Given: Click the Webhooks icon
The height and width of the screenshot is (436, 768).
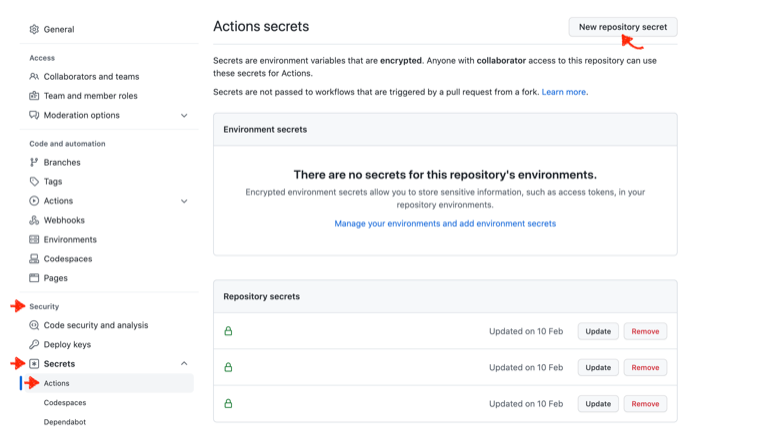Looking at the screenshot, I should [x=34, y=220].
